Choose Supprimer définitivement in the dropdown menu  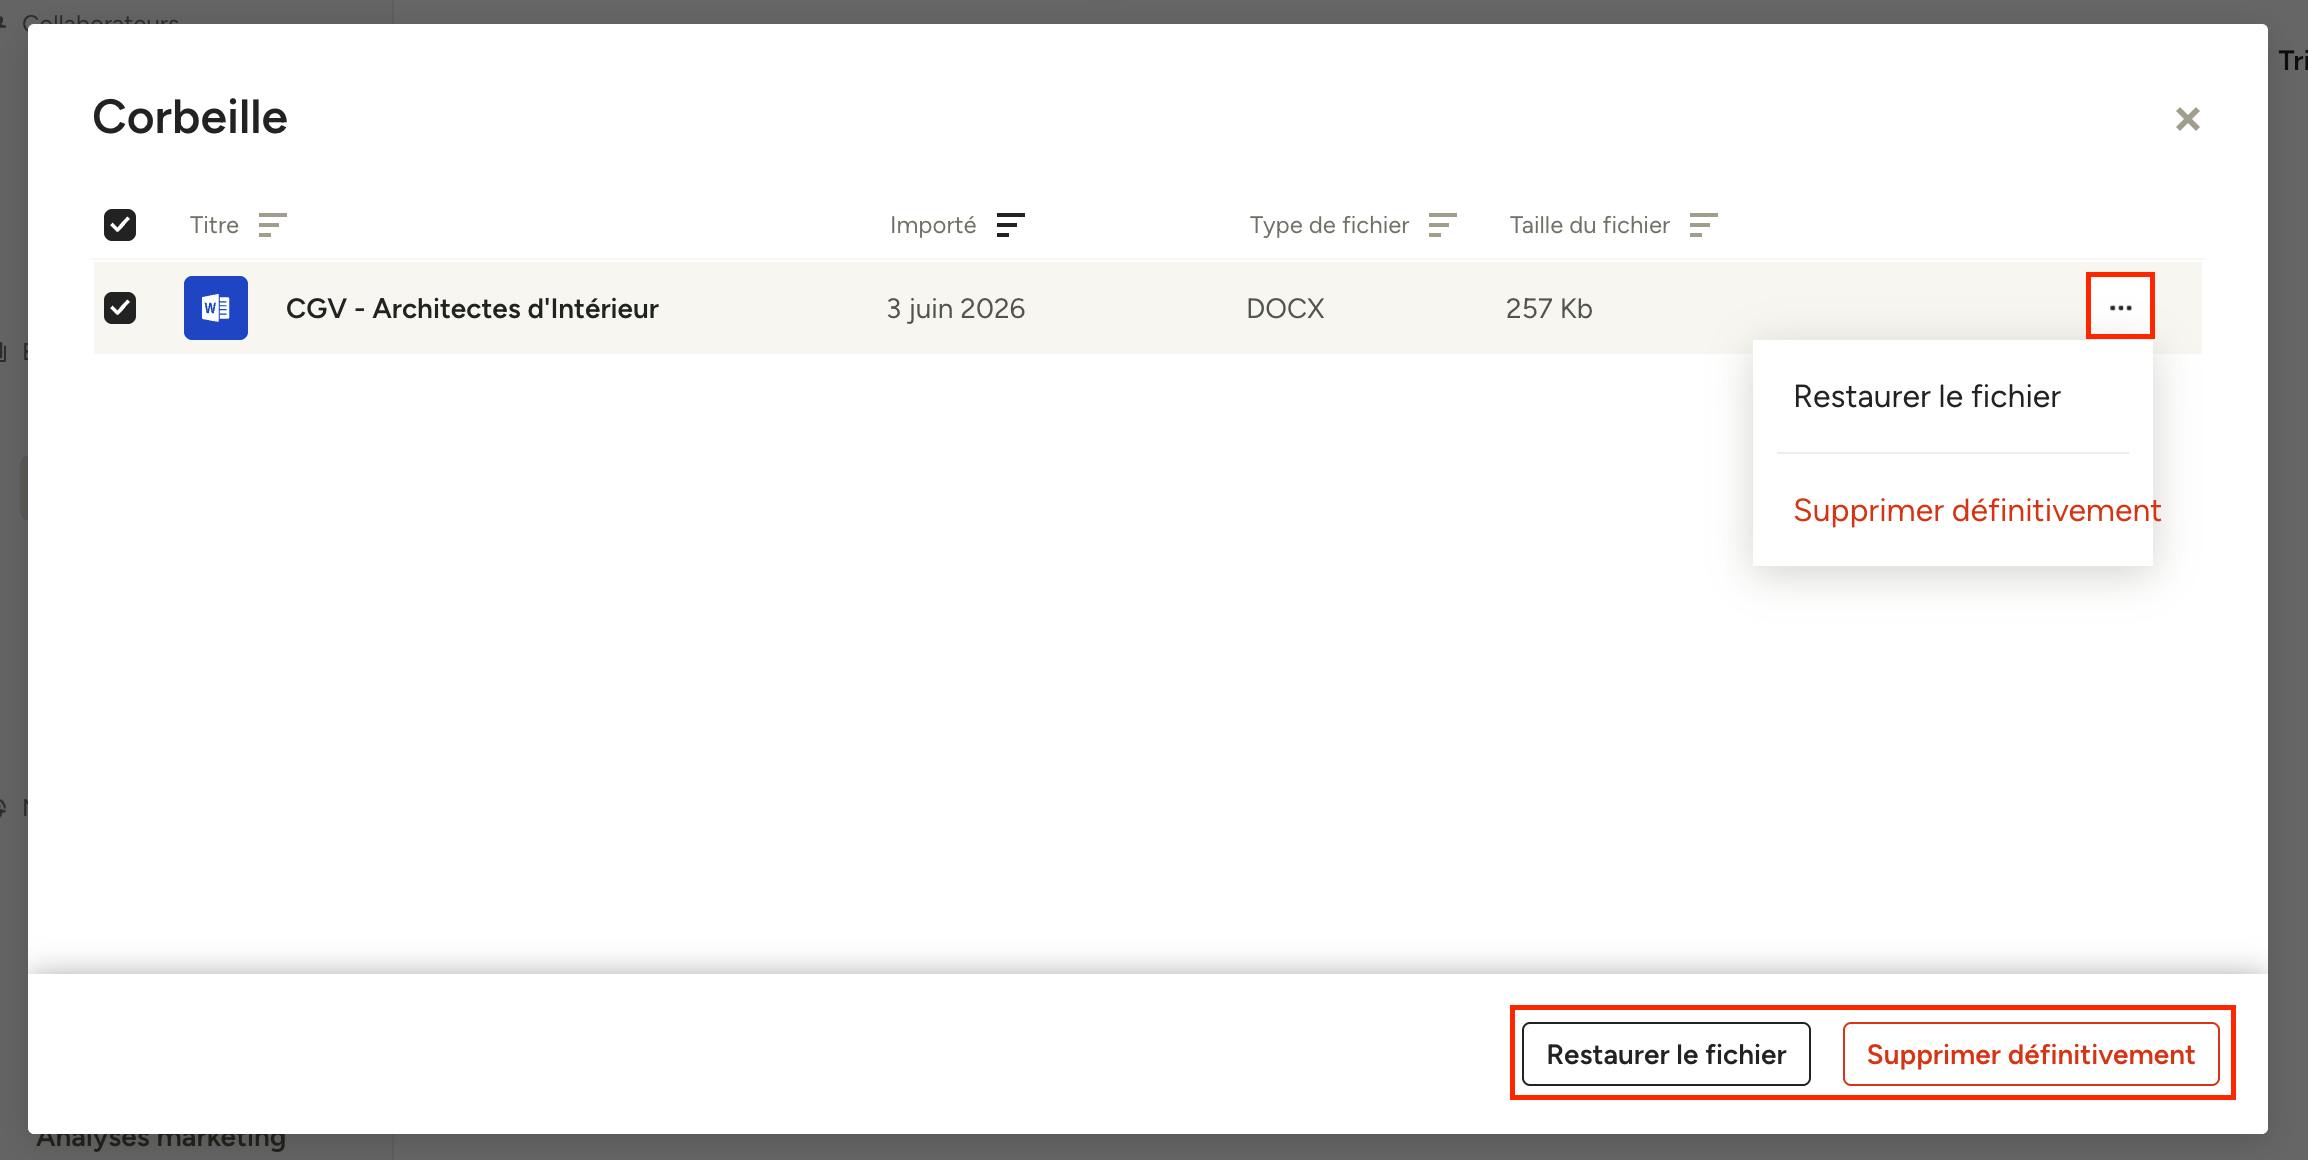point(1976,511)
